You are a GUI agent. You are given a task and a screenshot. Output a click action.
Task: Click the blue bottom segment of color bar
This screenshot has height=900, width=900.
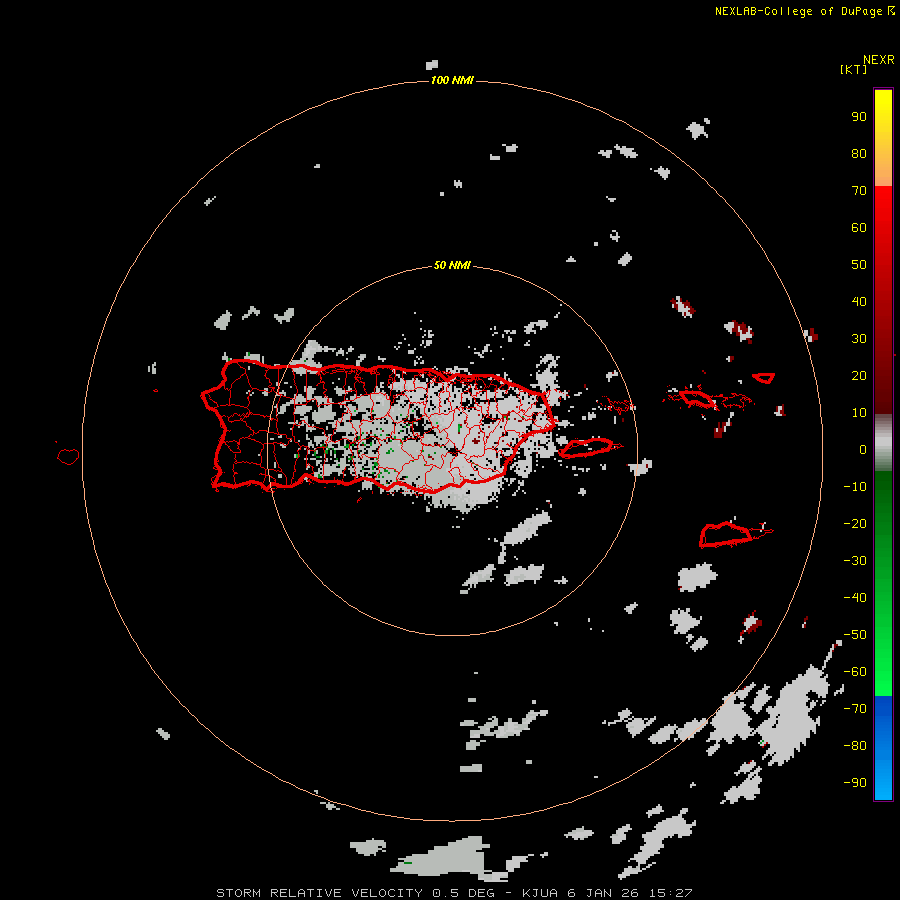click(883, 748)
